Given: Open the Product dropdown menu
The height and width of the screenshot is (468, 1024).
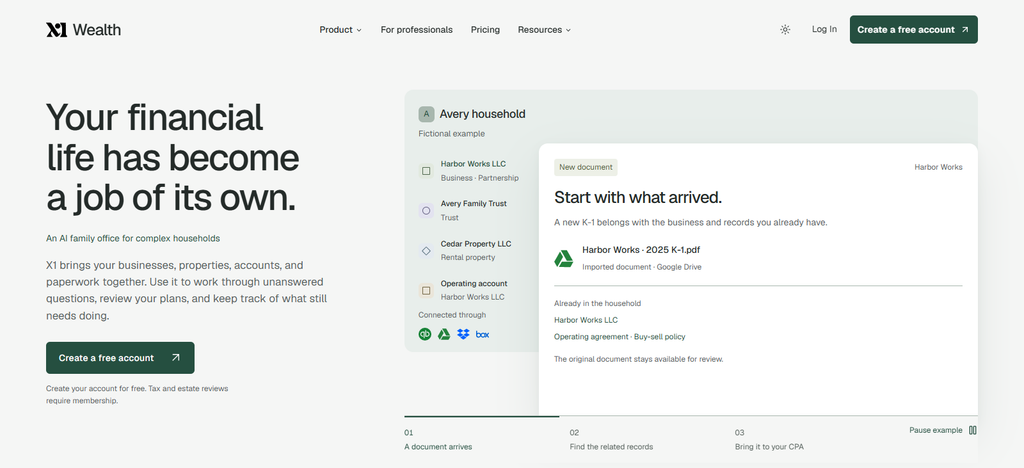Looking at the screenshot, I should [x=340, y=29].
